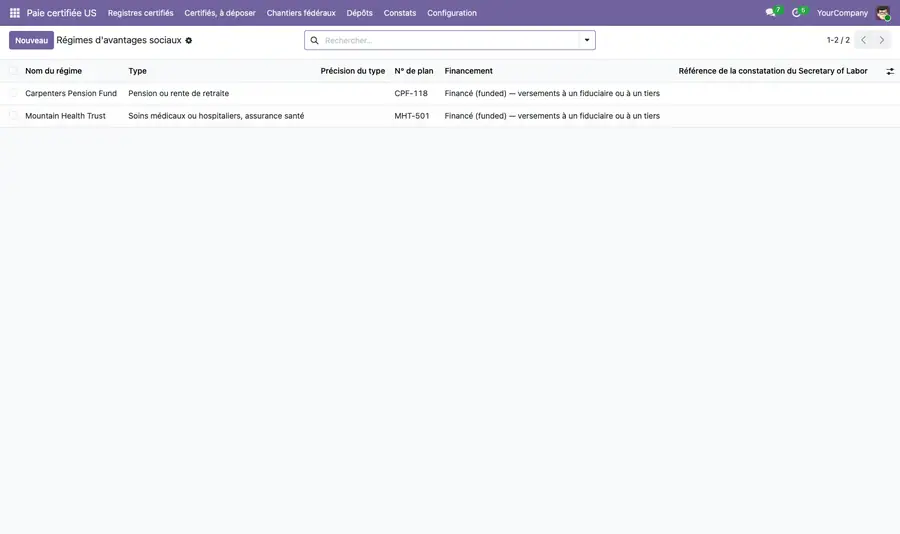This screenshot has width=900, height=534.
Task: Click the Nouveau button
Action: pyautogui.click(x=32, y=40)
